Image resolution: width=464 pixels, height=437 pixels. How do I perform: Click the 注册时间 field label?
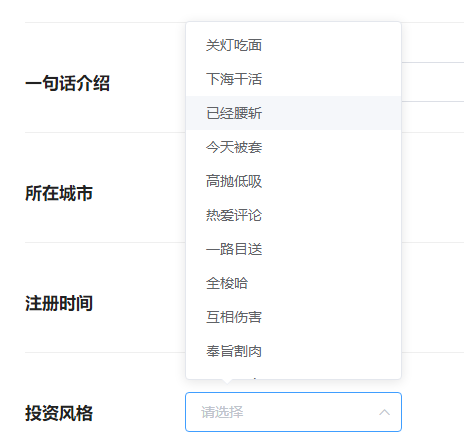pyautogui.click(x=59, y=303)
